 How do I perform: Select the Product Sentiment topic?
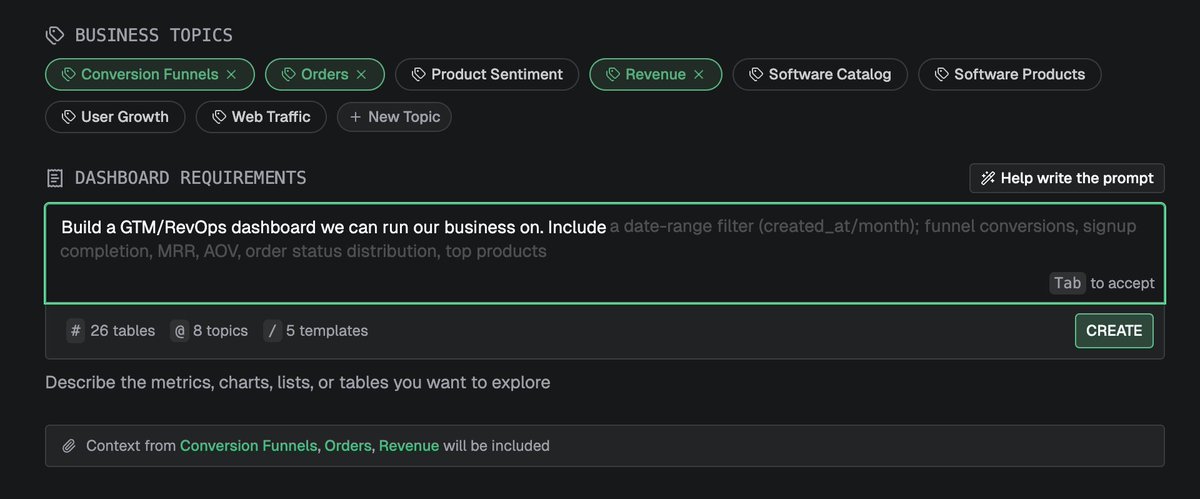[487, 74]
